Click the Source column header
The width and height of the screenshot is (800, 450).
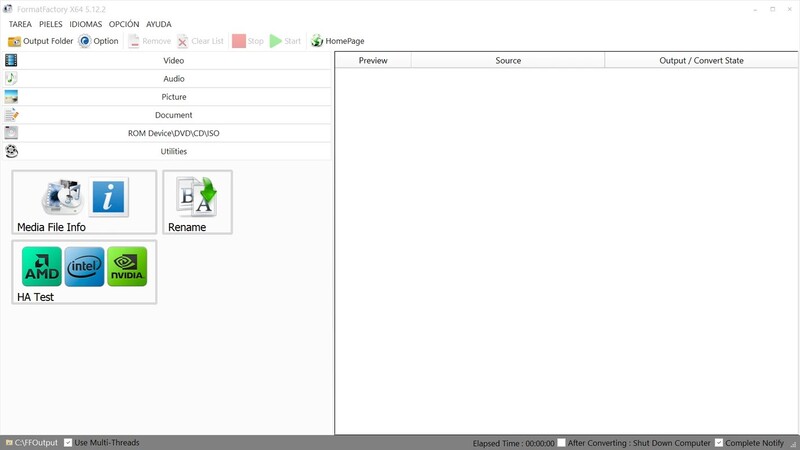[508, 60]
